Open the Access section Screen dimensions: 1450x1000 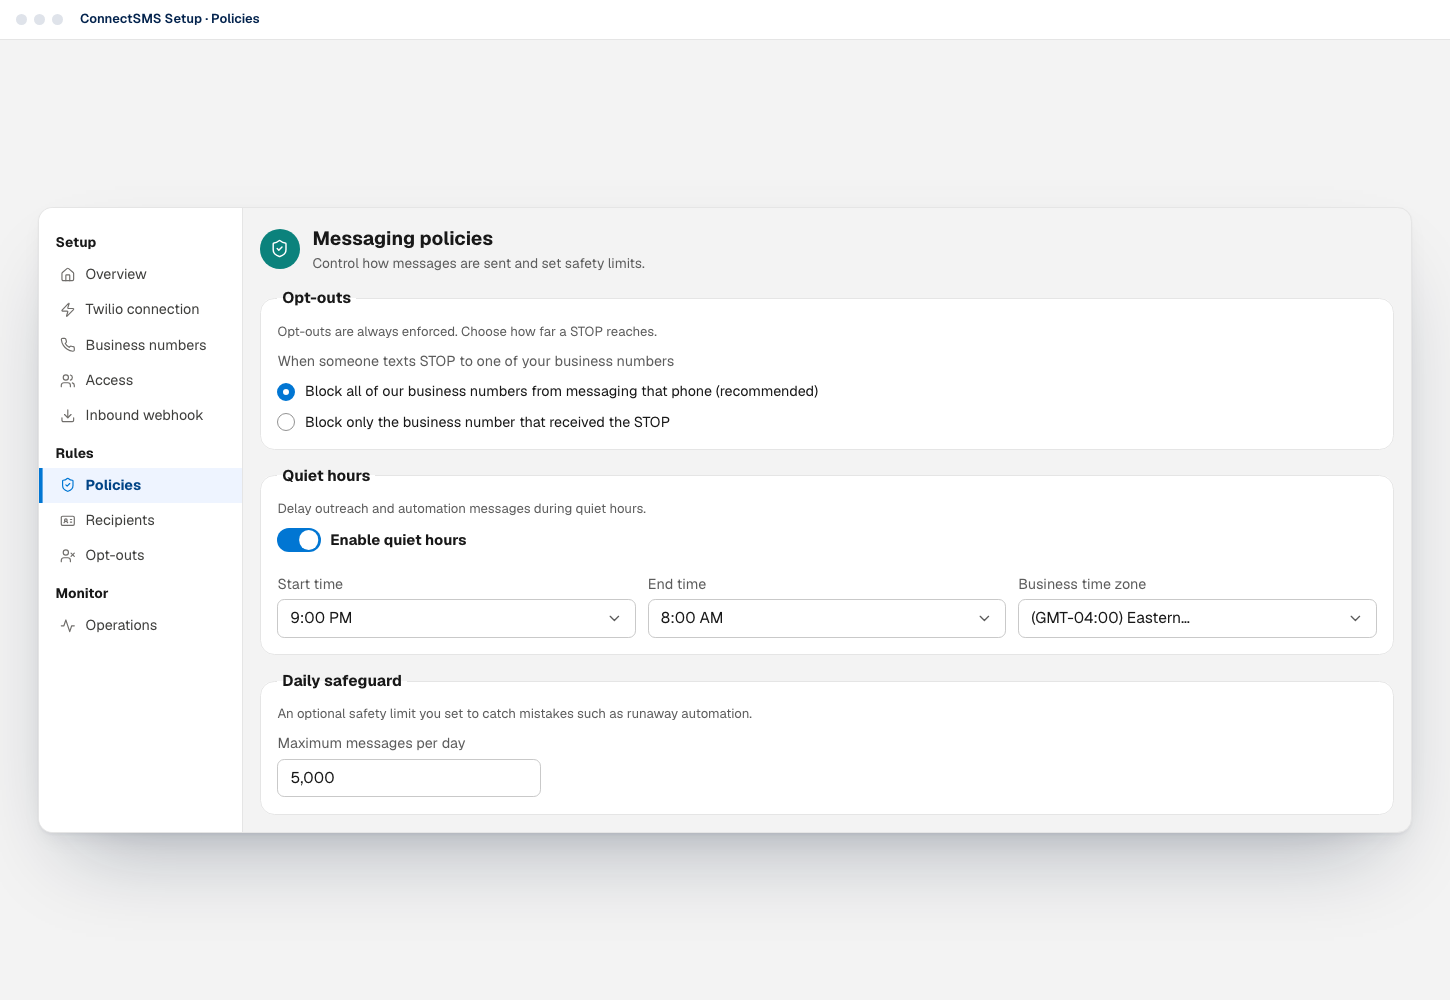click(140, 381)
